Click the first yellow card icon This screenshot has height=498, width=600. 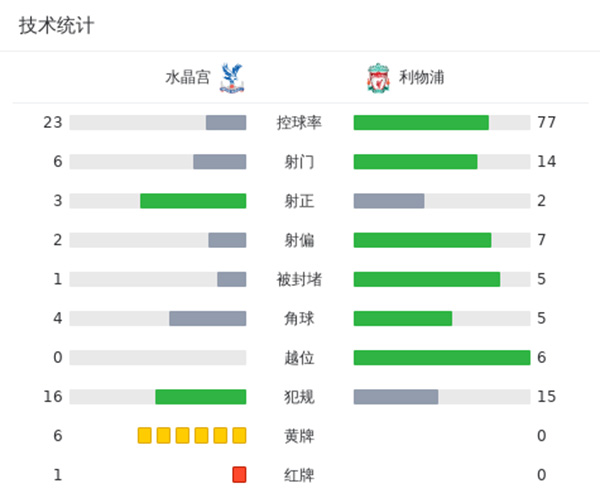(145, 435)
